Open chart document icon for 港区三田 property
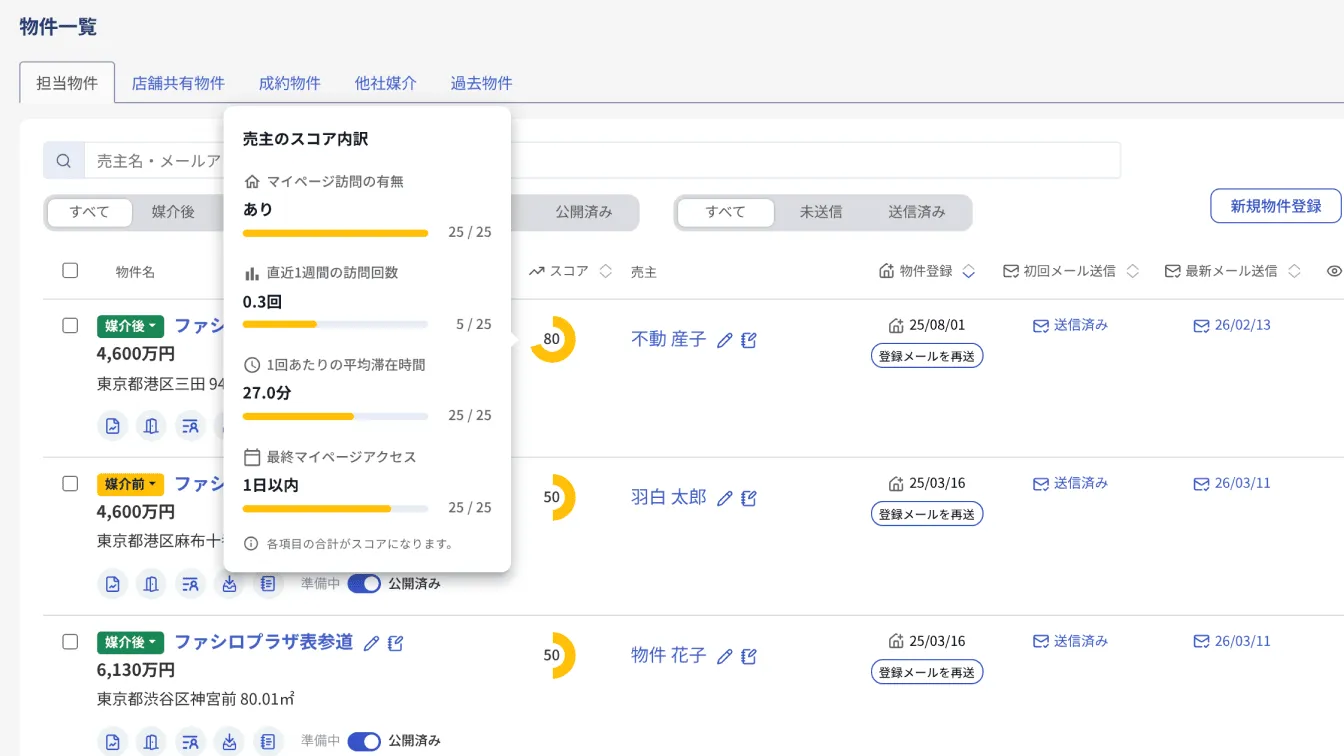The width and height of the screenshot is (1344, 756). [x=113, y=426]
